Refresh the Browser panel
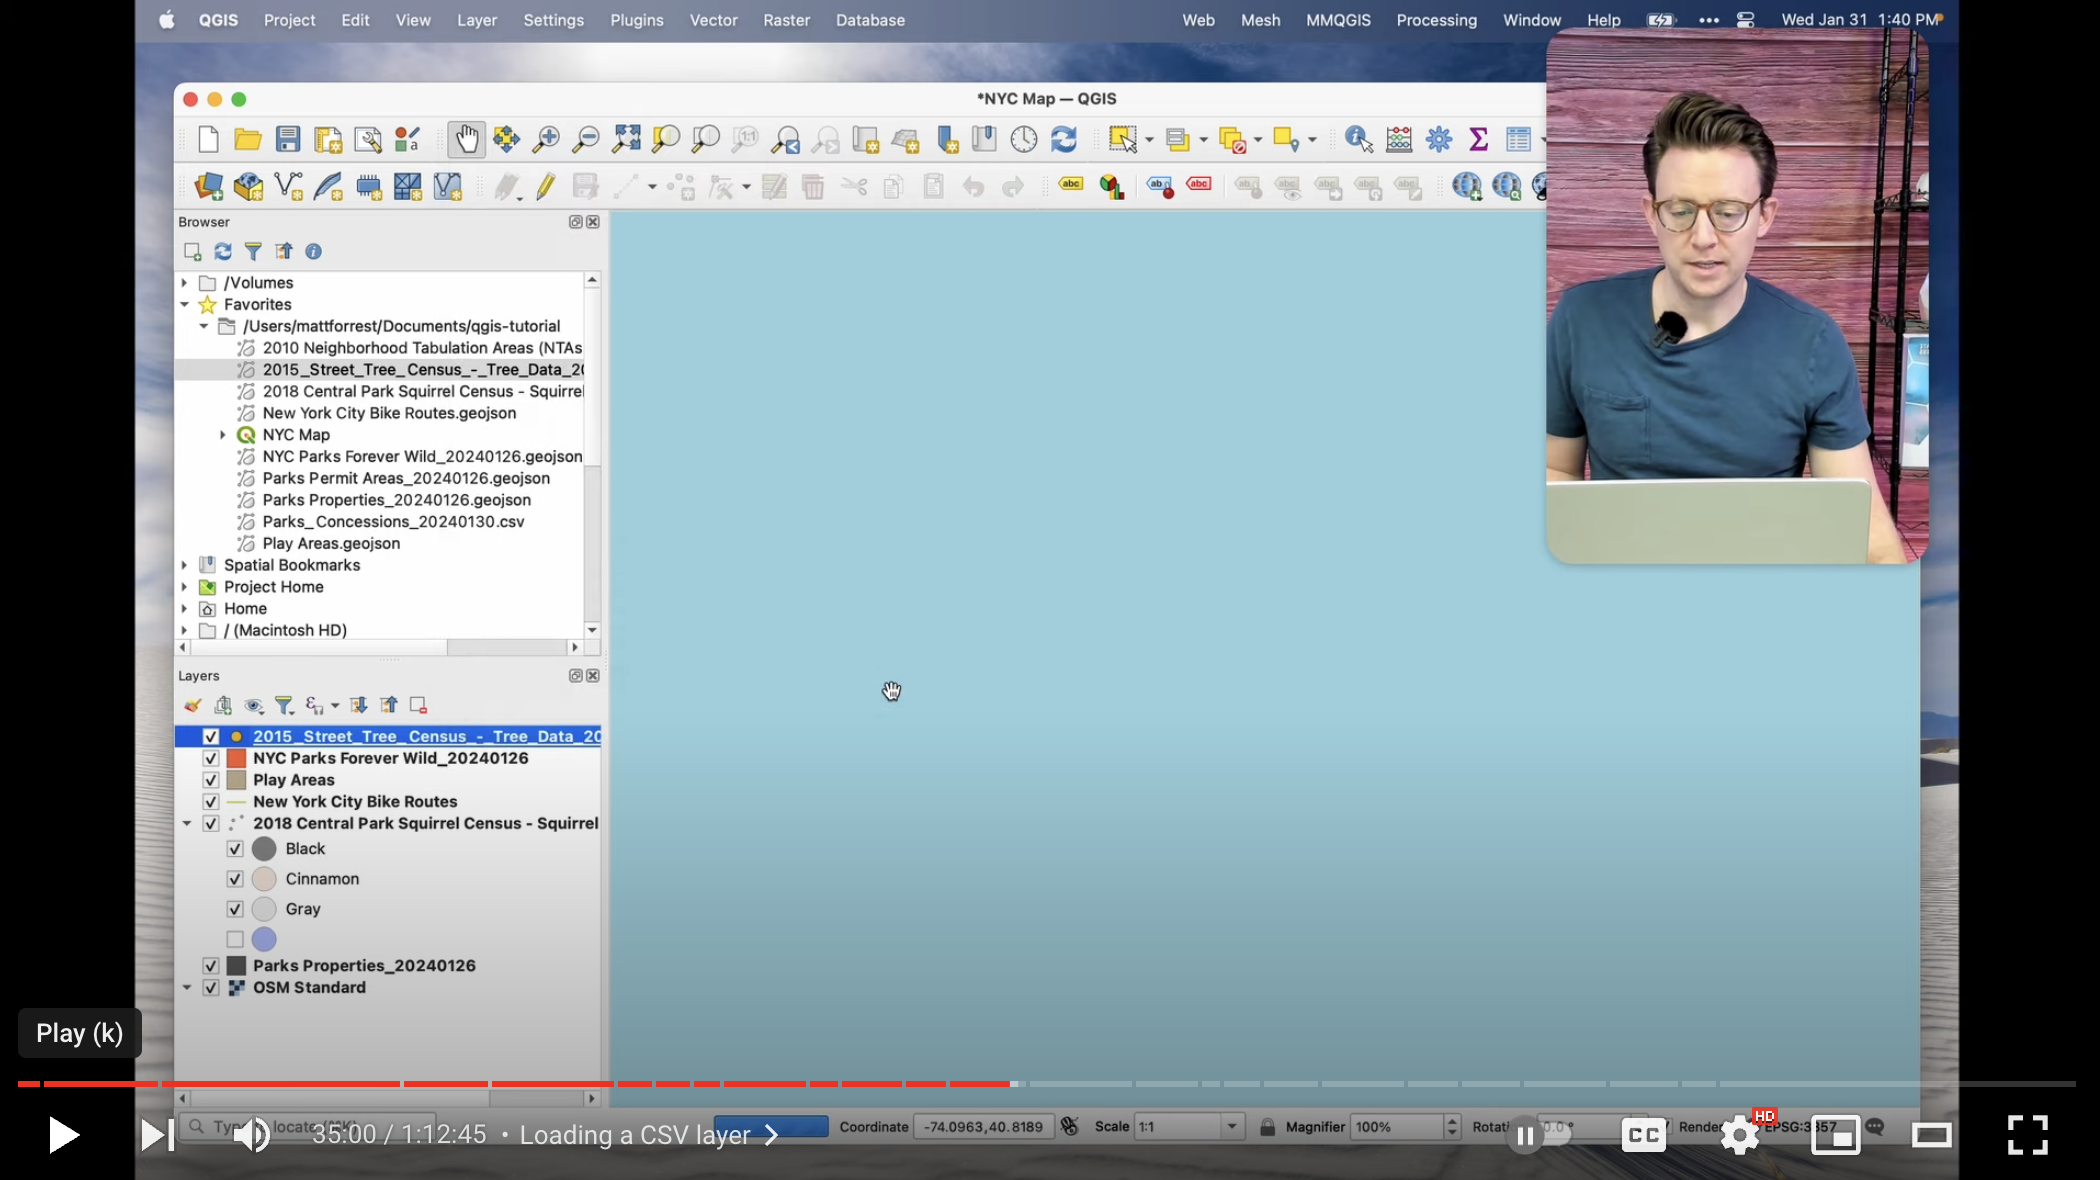This screenshot has height=1180, width=2100. [223, 251]
